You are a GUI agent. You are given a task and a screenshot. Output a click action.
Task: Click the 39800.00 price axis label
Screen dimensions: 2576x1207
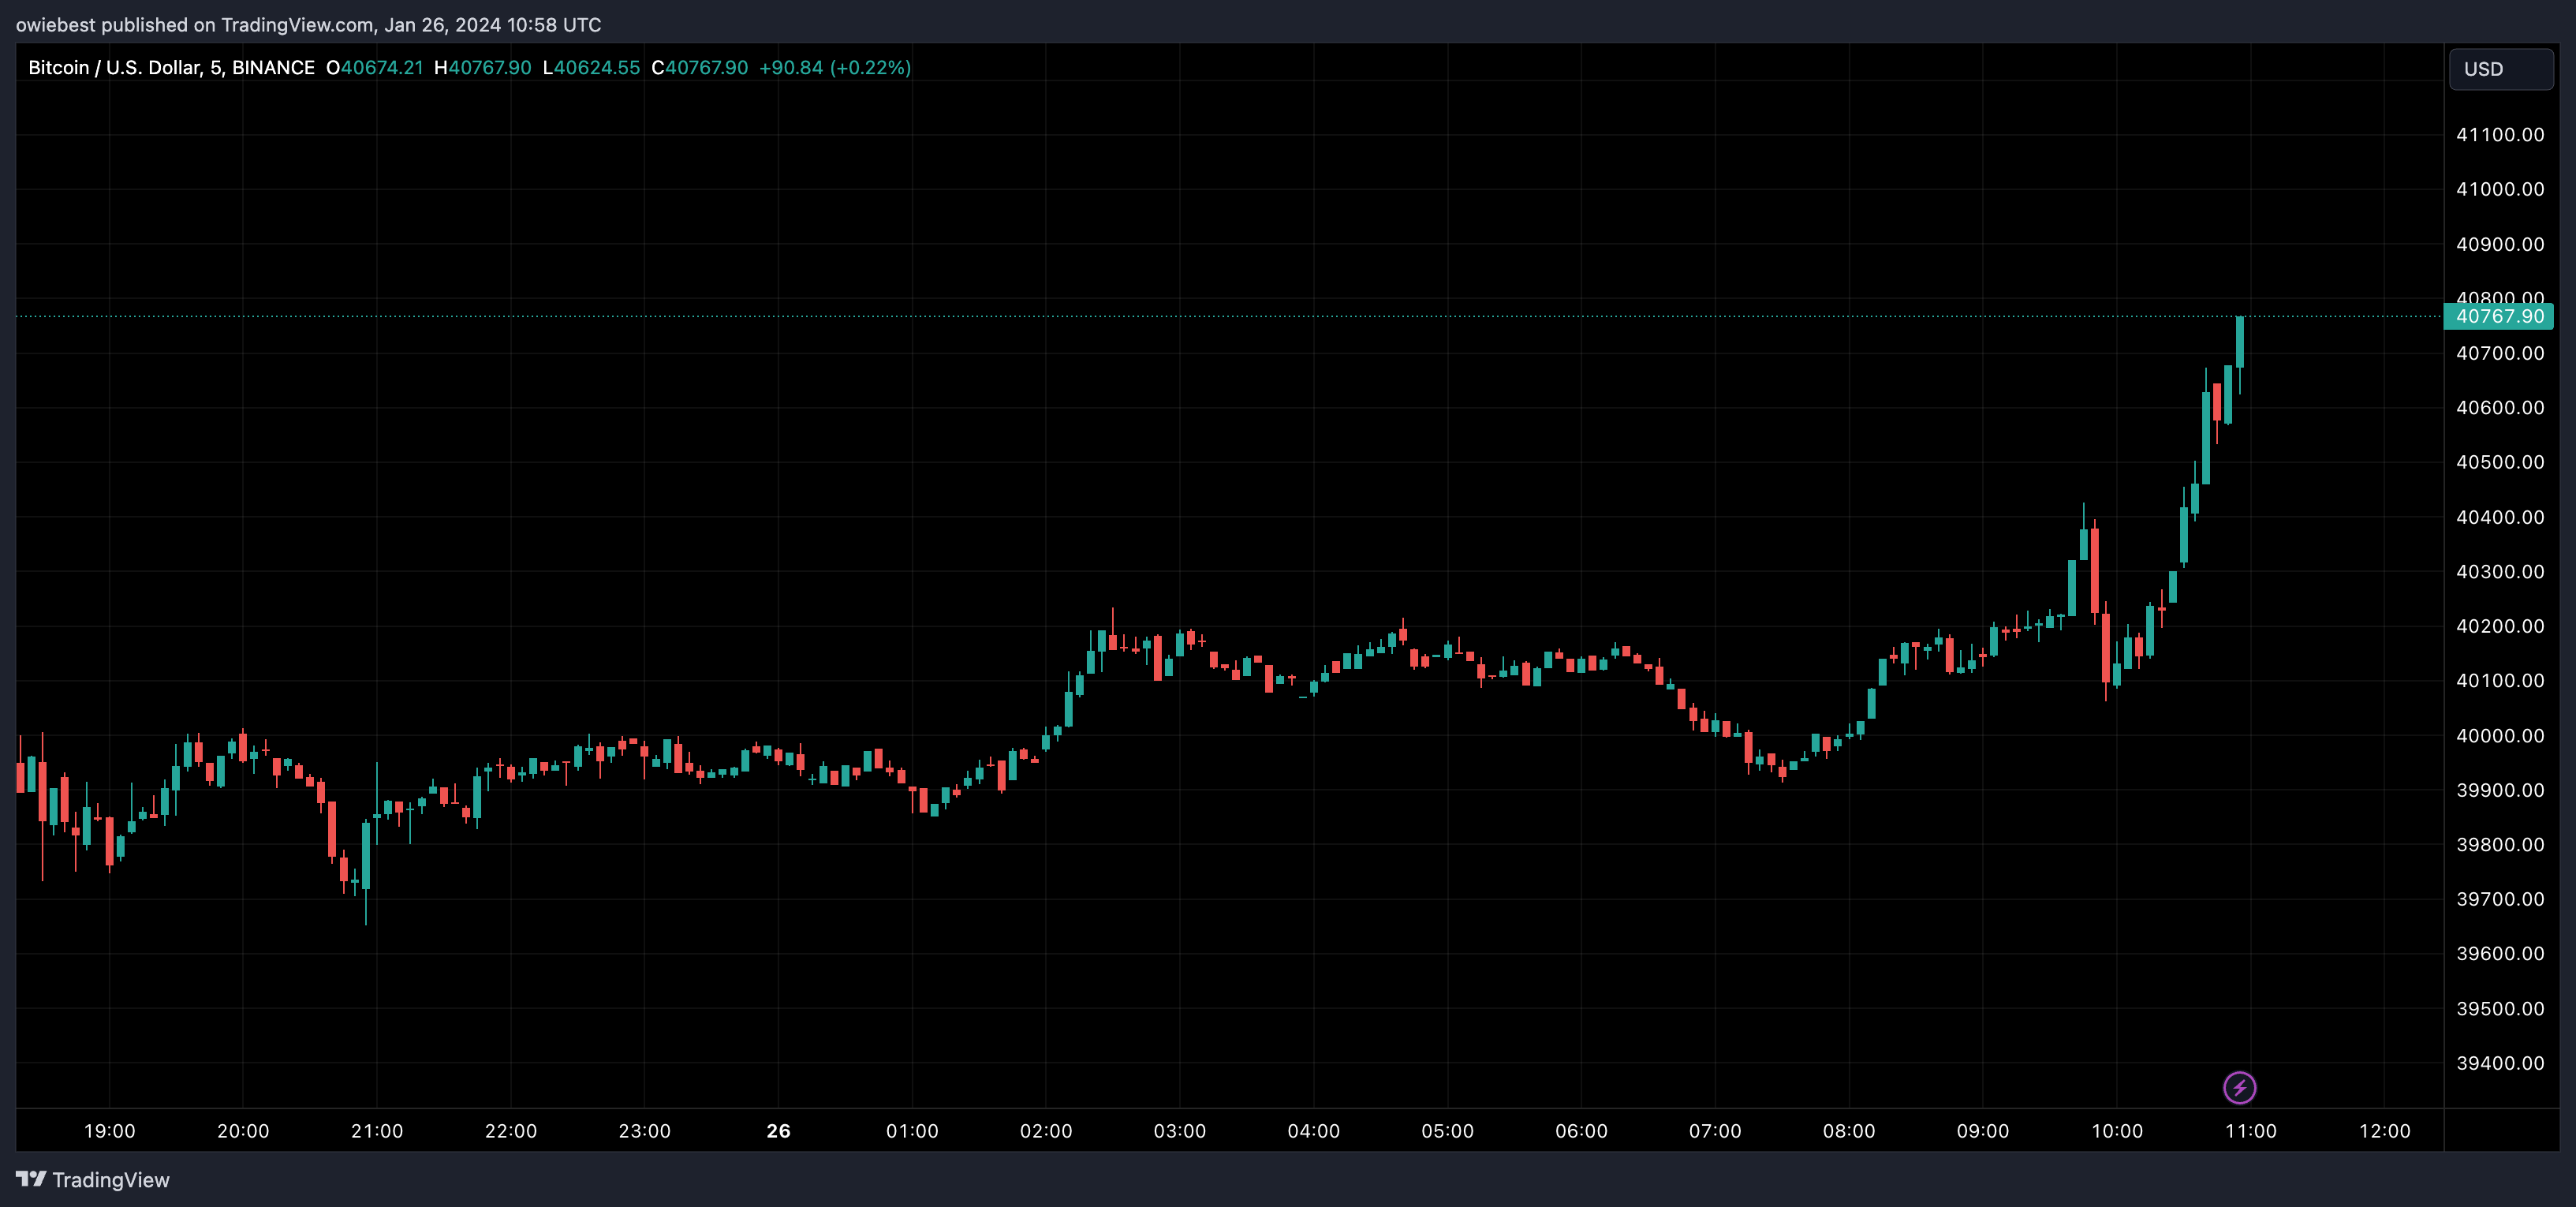[x=2500, y=844]
